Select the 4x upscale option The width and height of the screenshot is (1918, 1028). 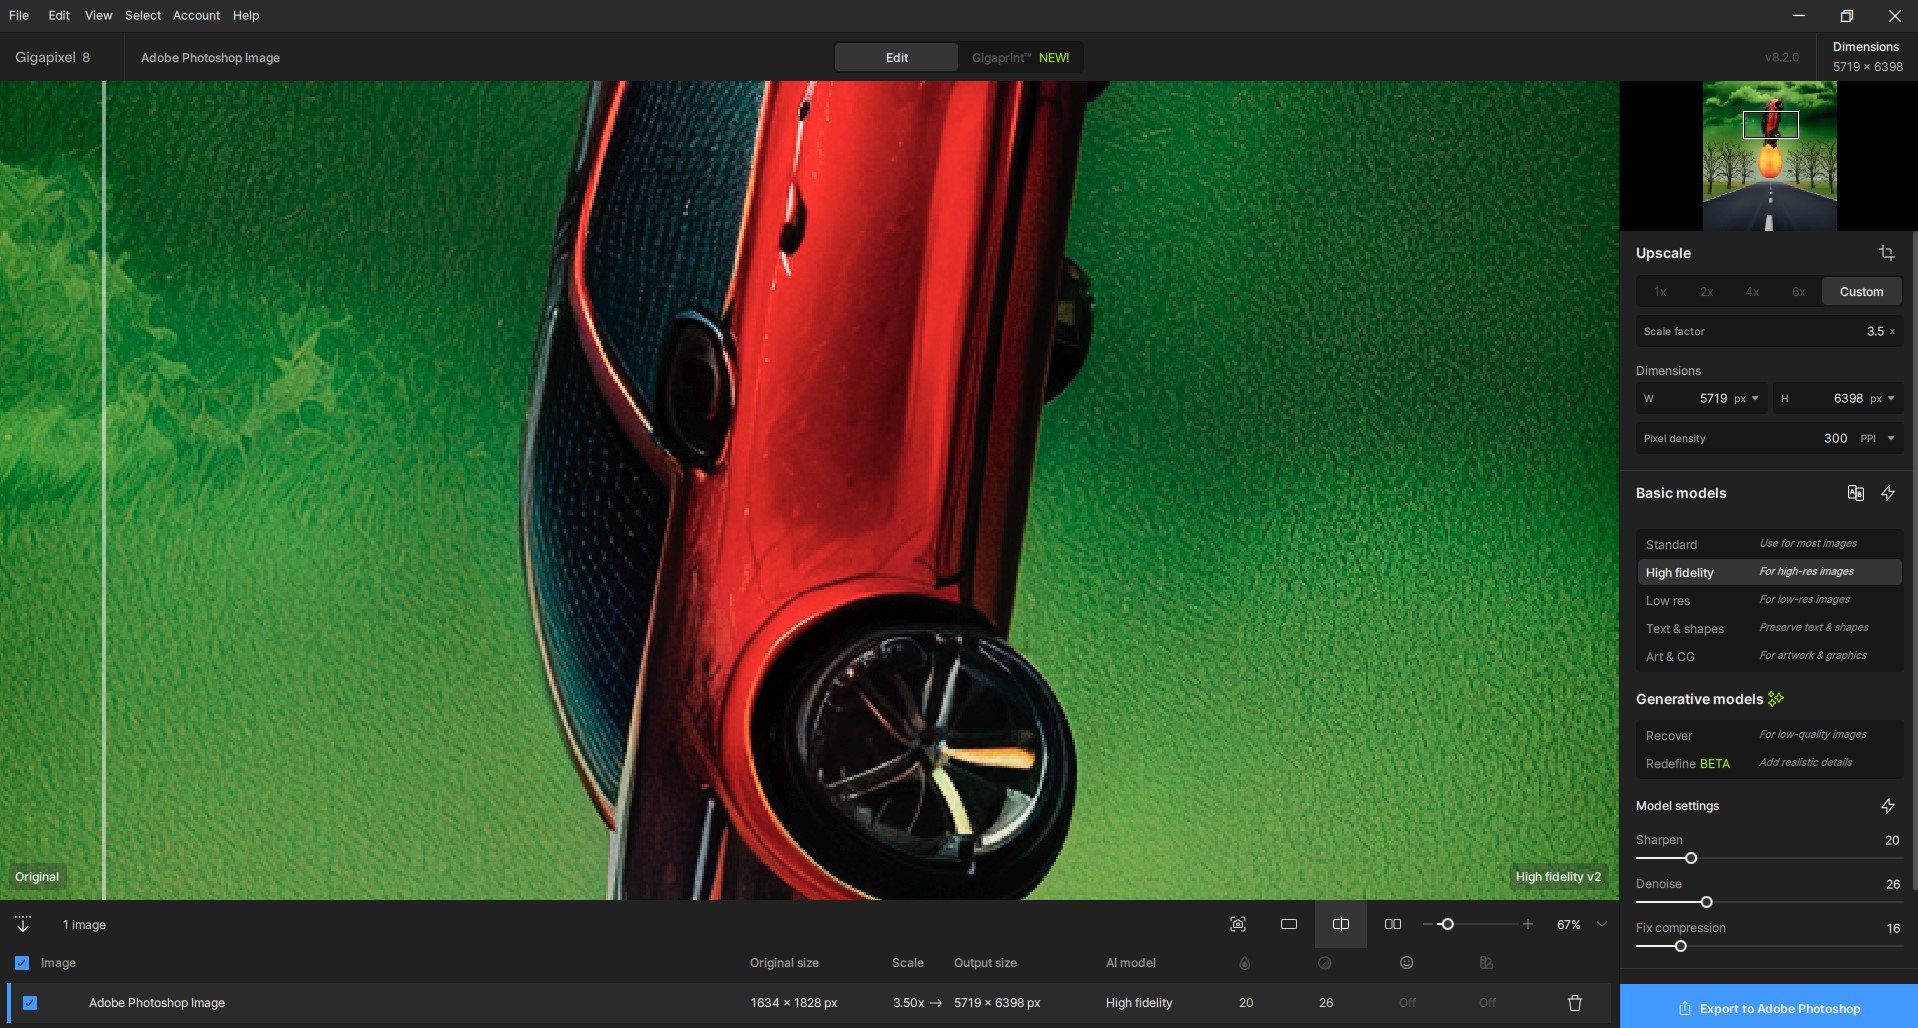1752,292
